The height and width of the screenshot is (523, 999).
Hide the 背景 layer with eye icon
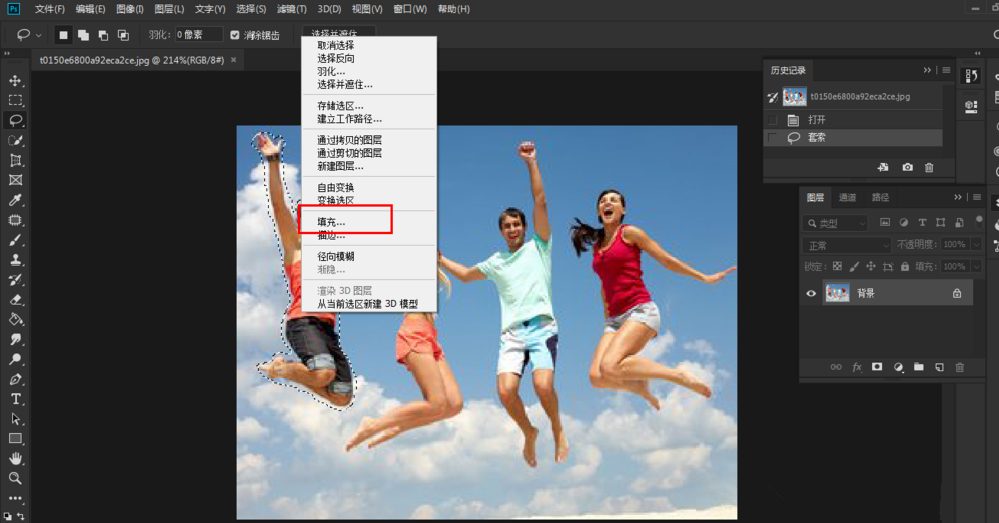[x=811, y=294]
